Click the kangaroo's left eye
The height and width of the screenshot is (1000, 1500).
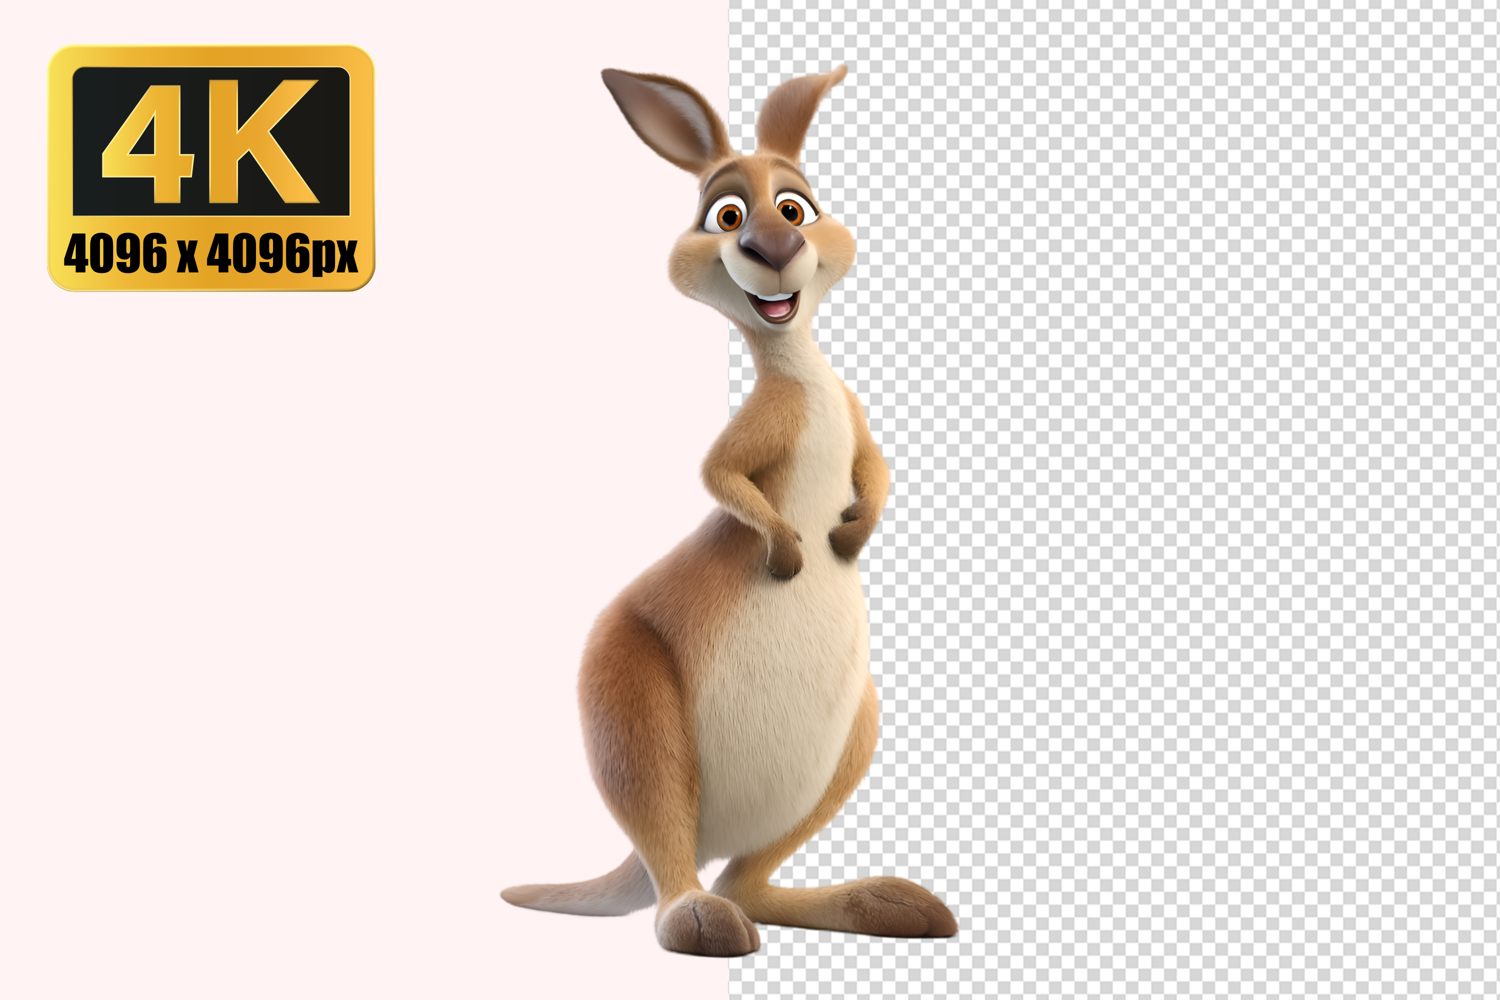tap(728, 215)
